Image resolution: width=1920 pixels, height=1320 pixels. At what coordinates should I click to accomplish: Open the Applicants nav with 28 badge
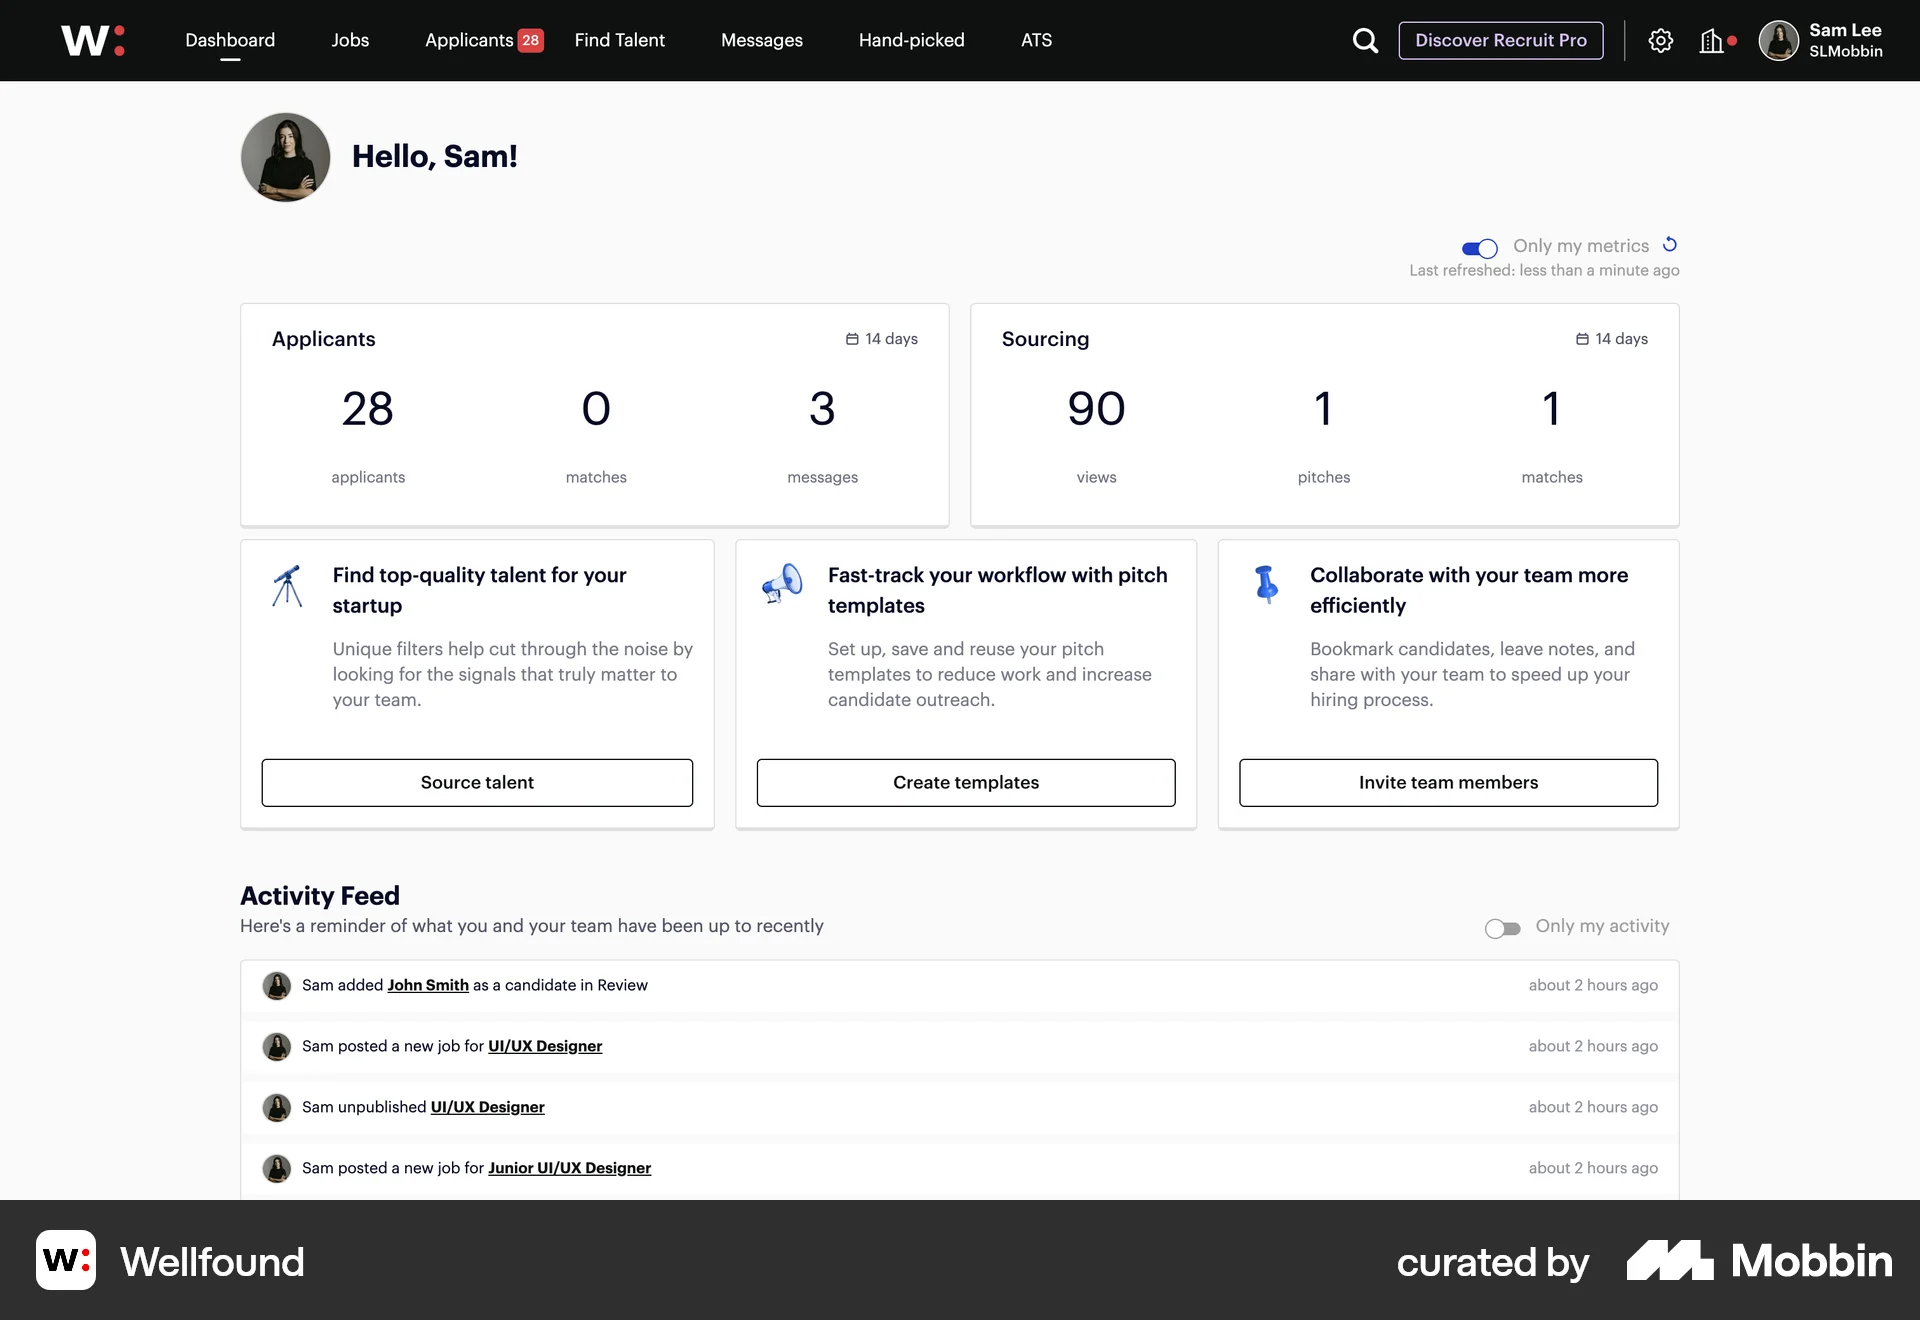coord(470,40)
